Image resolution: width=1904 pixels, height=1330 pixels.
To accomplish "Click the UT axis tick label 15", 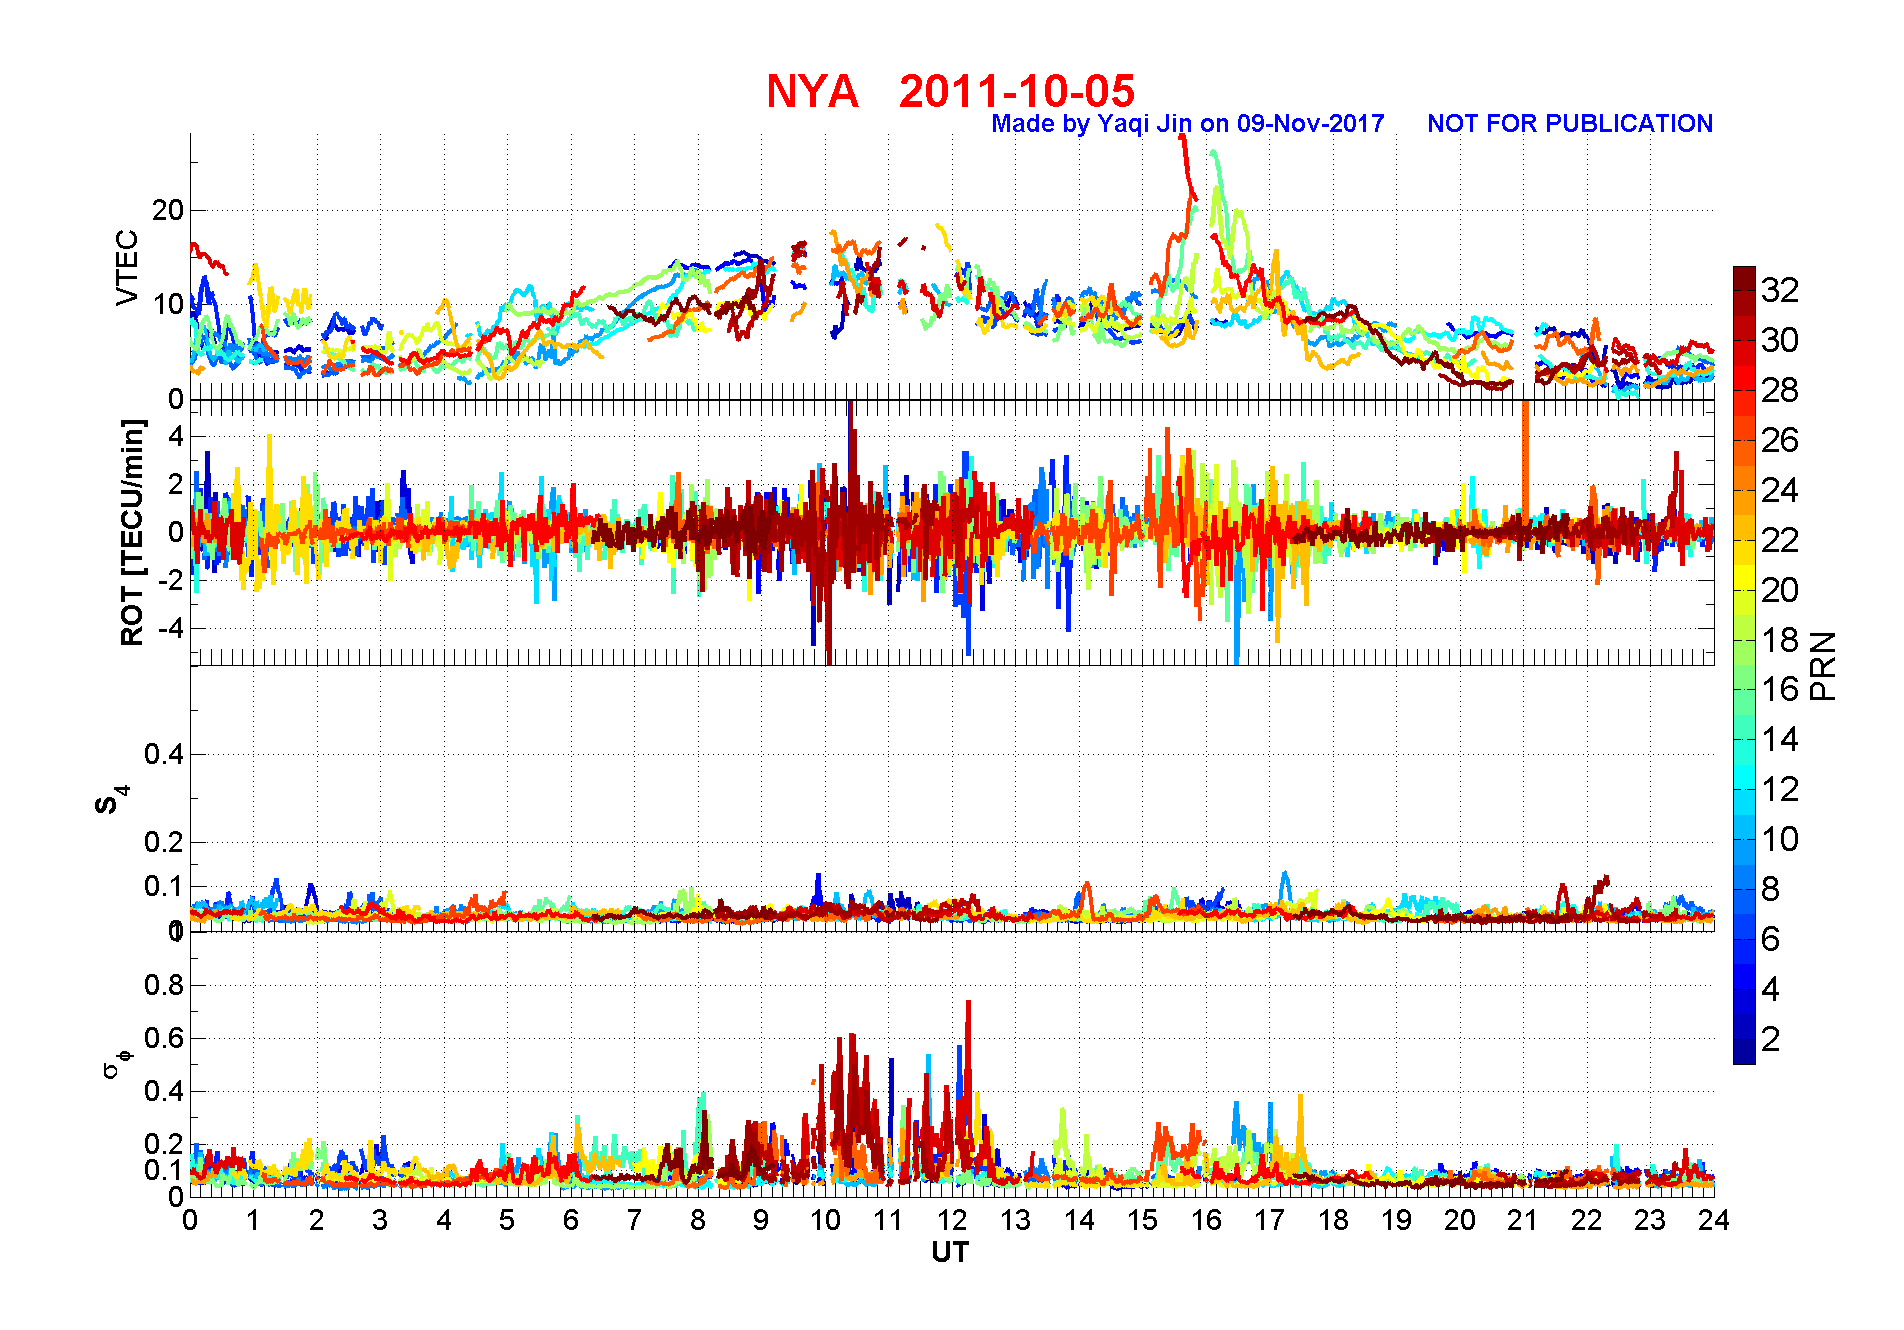I will 1142,1220.
